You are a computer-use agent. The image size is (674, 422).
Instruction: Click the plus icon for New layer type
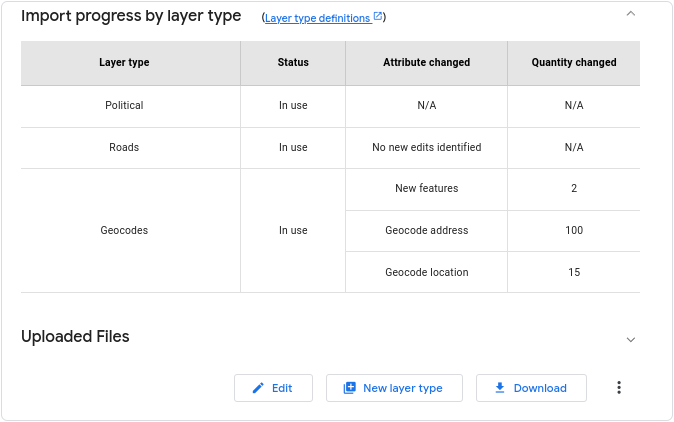(349, 388)
